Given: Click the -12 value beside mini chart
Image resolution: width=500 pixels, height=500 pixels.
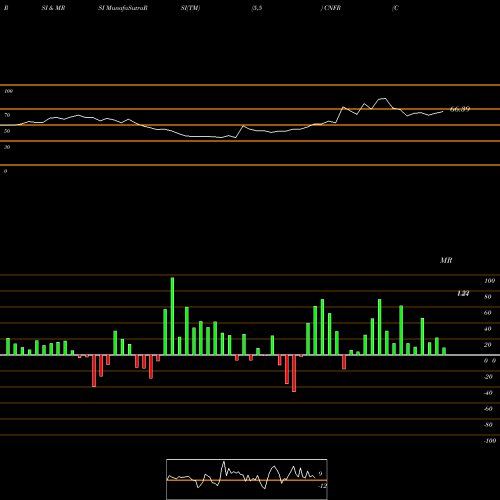Looking at the screenshot, I should pyautogui.click(x=323, y=486).
